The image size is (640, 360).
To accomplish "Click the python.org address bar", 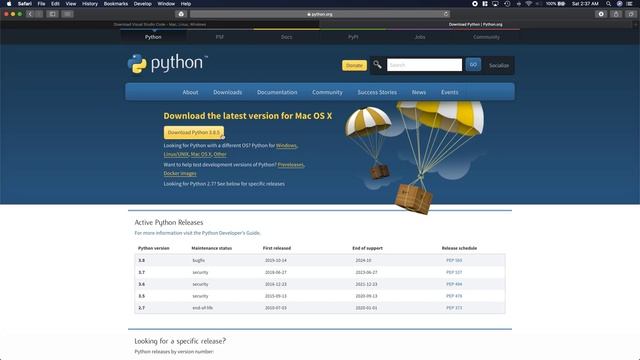I will pyautogui.click(x=320, y=14).
